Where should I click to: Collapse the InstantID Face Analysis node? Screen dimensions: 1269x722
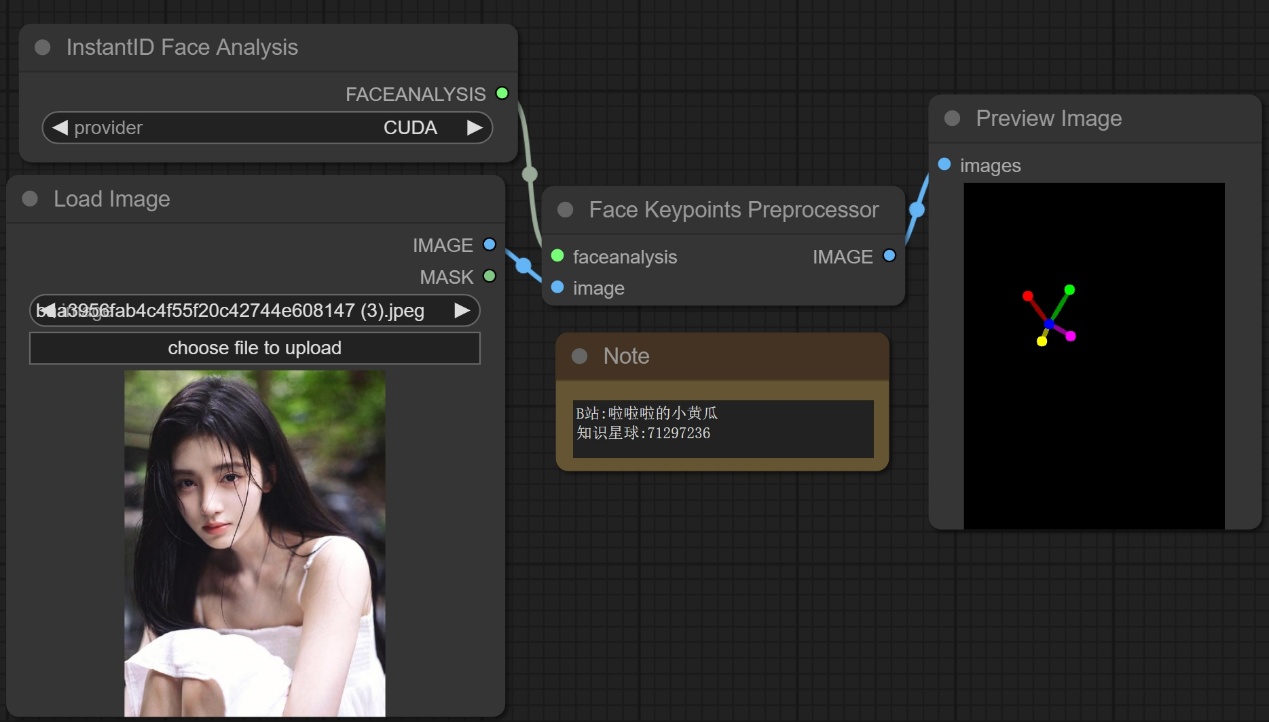[42, 47]
